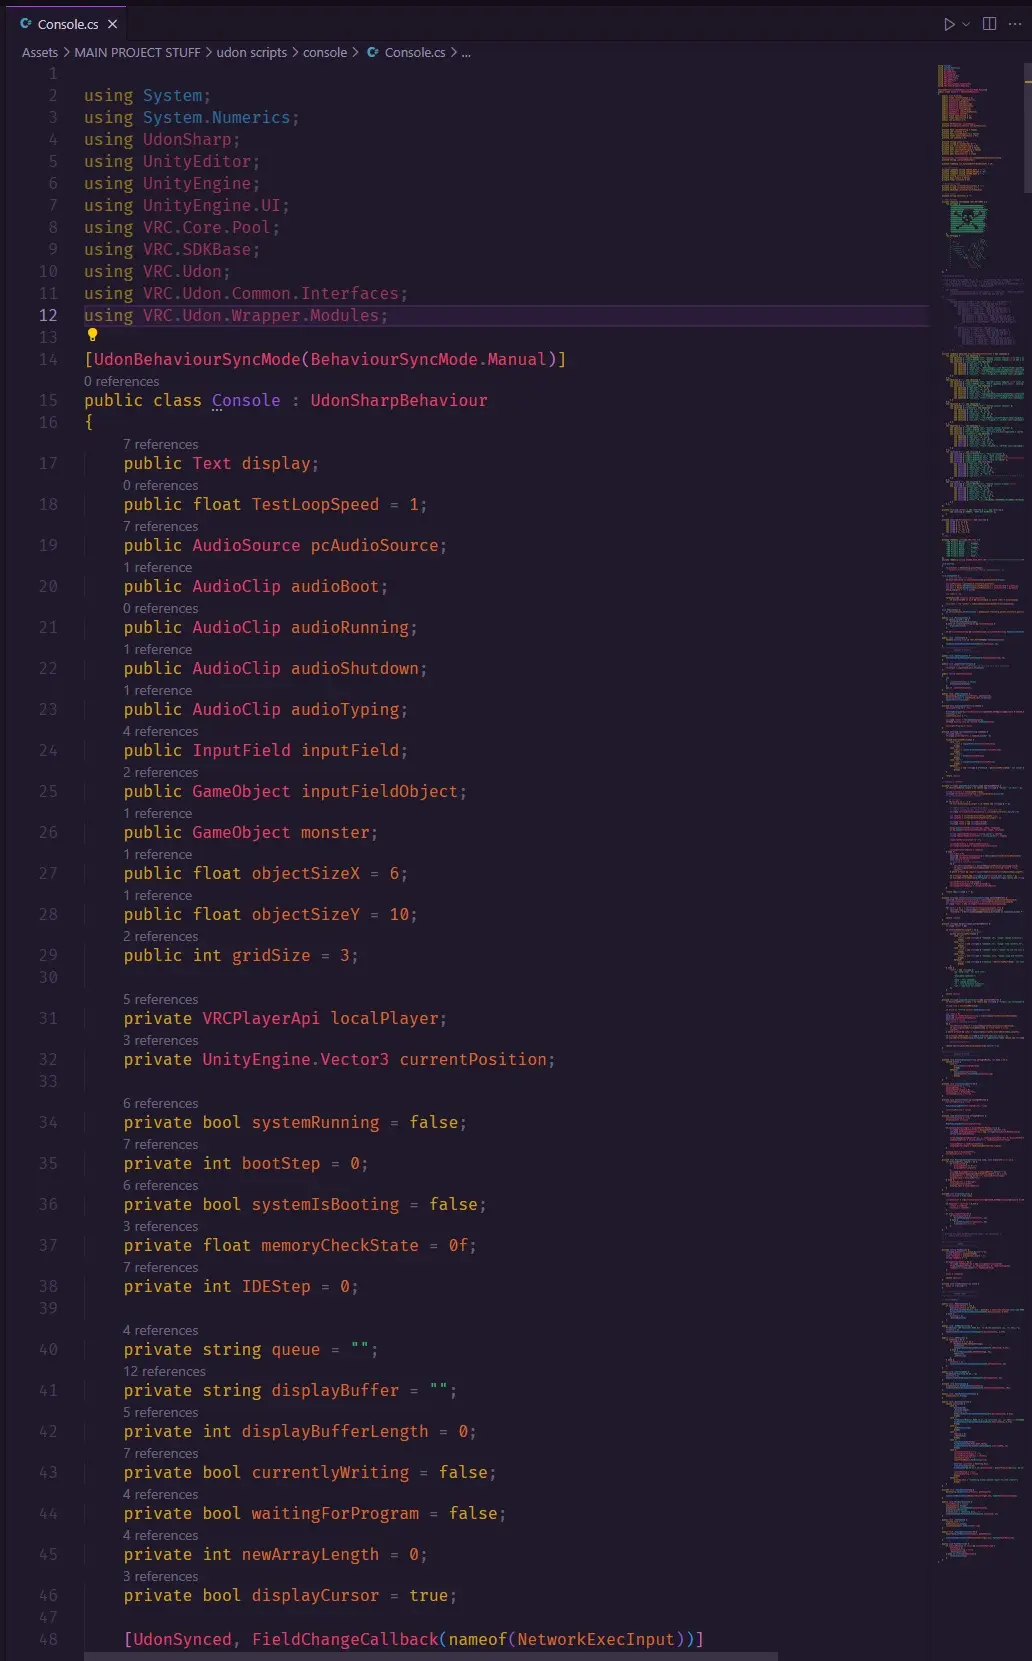
Task: Run the file with the play icon
Action: coord(949,24)
